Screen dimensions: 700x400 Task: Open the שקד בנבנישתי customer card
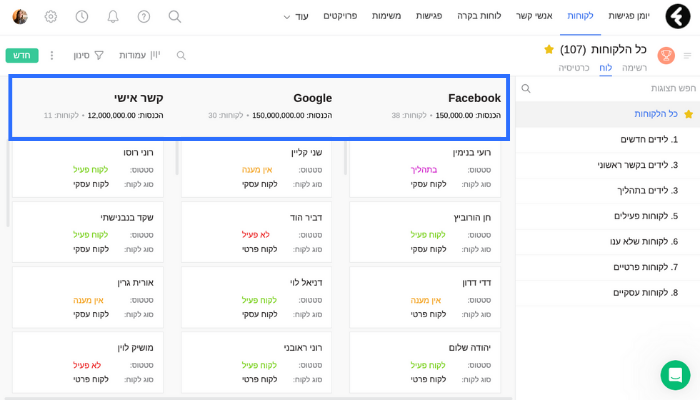(88, 232)
